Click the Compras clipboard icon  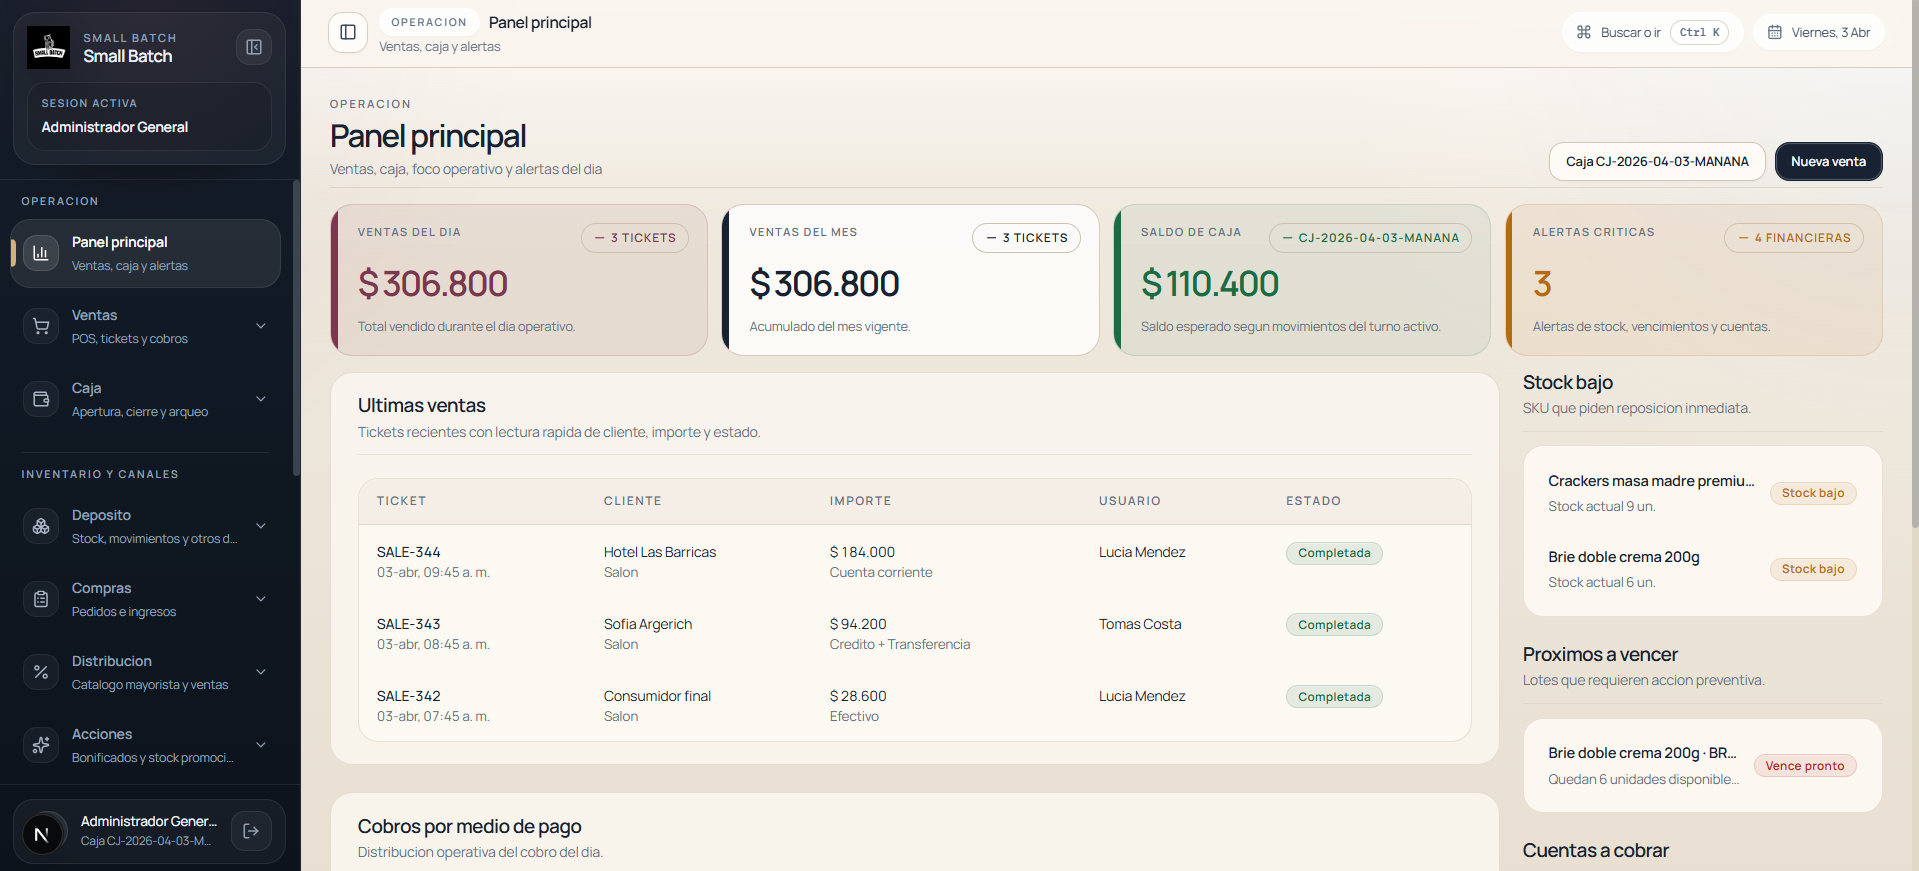pos(41,599)
